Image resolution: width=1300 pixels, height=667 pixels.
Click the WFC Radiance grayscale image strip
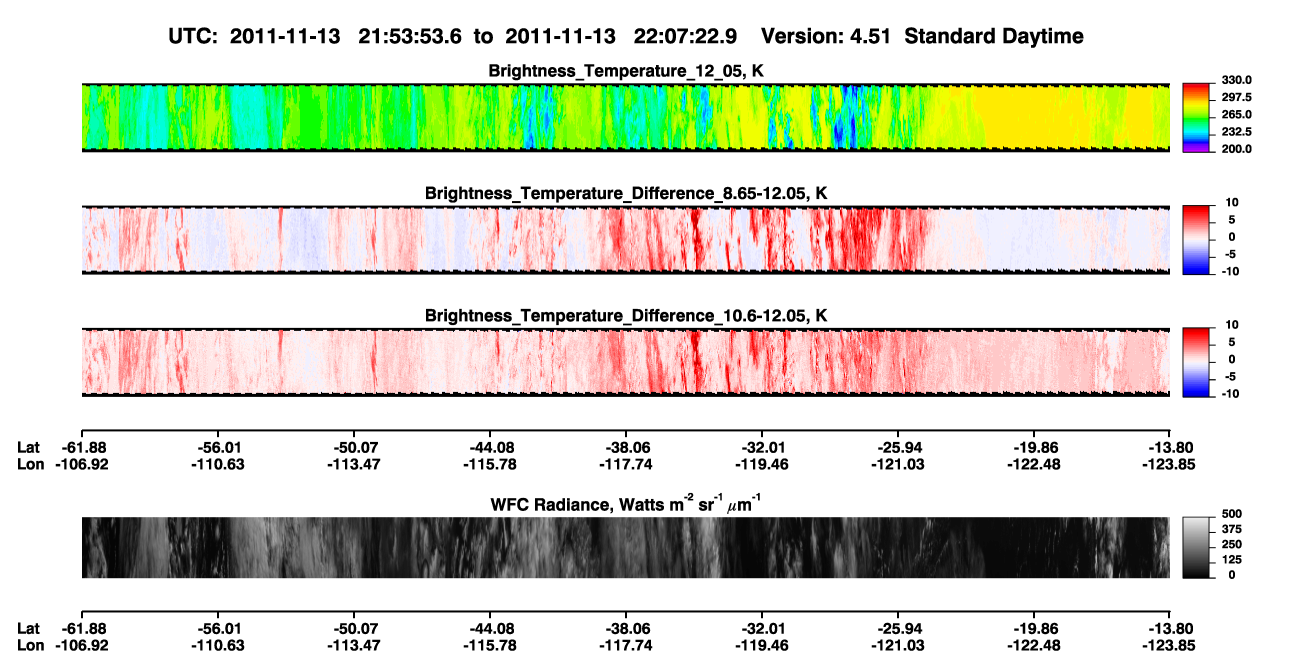(625, 547)
